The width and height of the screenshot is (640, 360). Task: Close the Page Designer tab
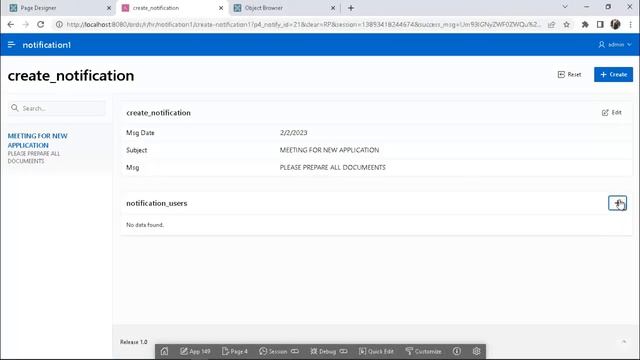tap(109, 8)
